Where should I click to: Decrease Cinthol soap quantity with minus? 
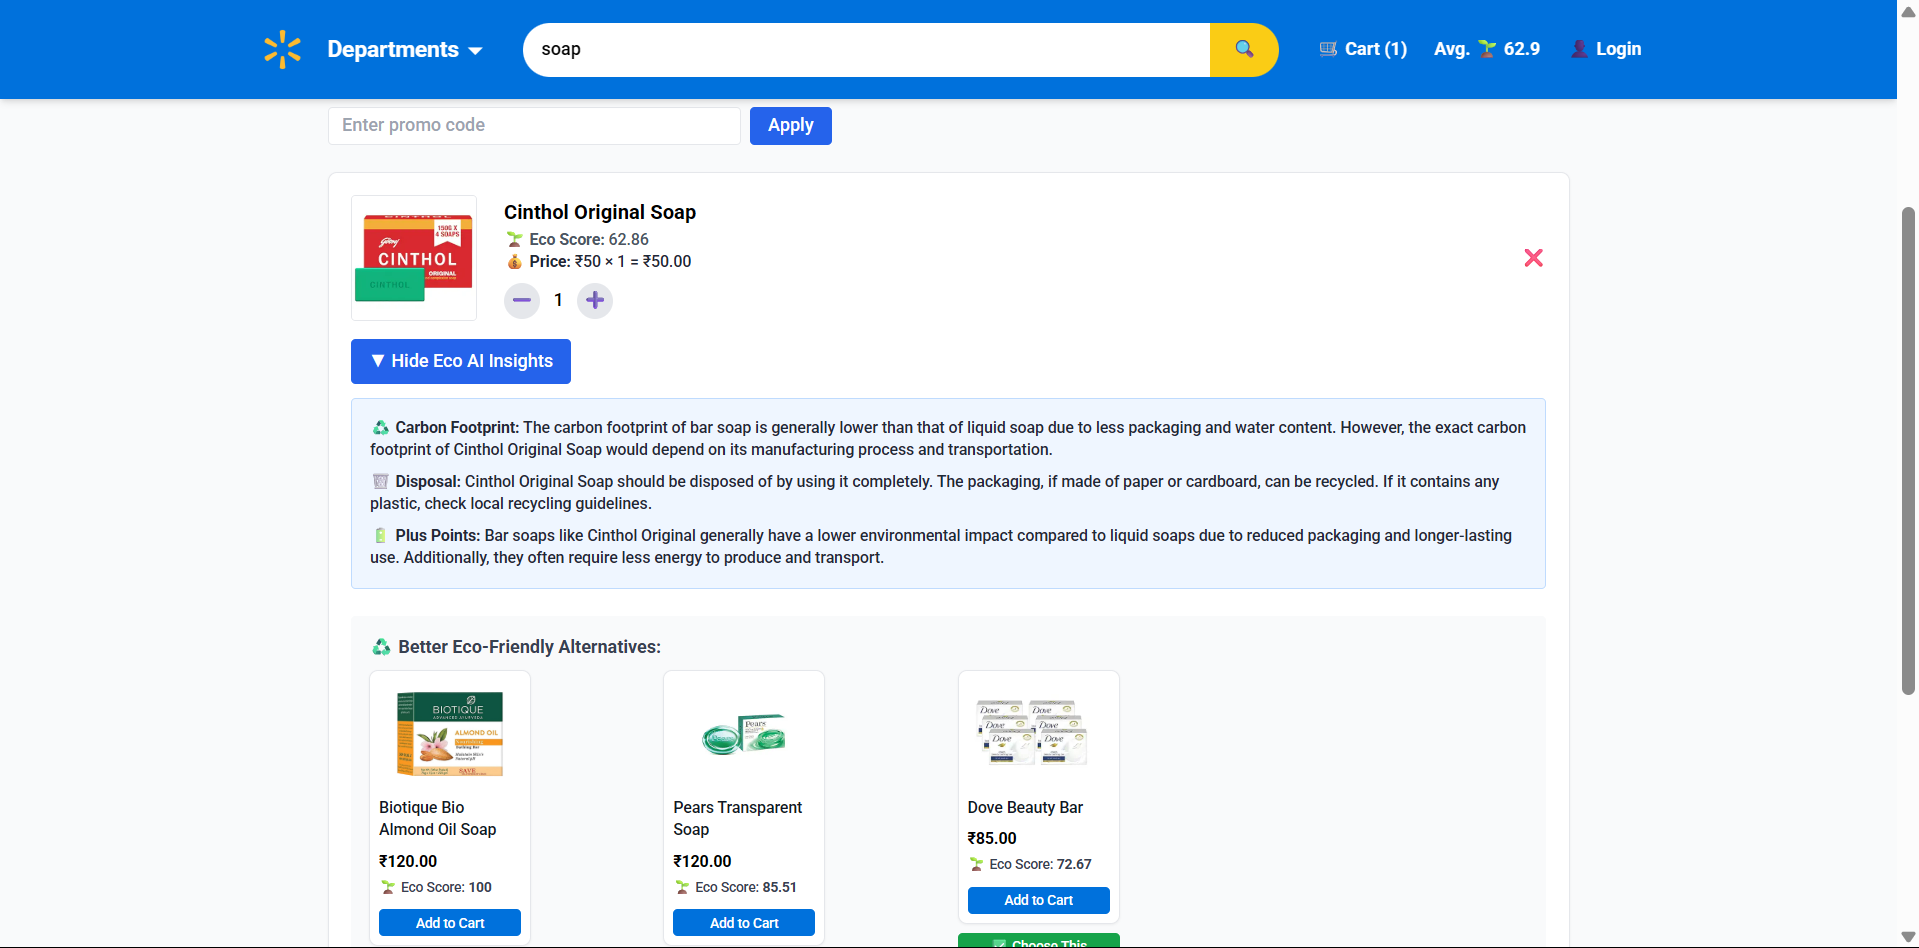click(522, 300)
